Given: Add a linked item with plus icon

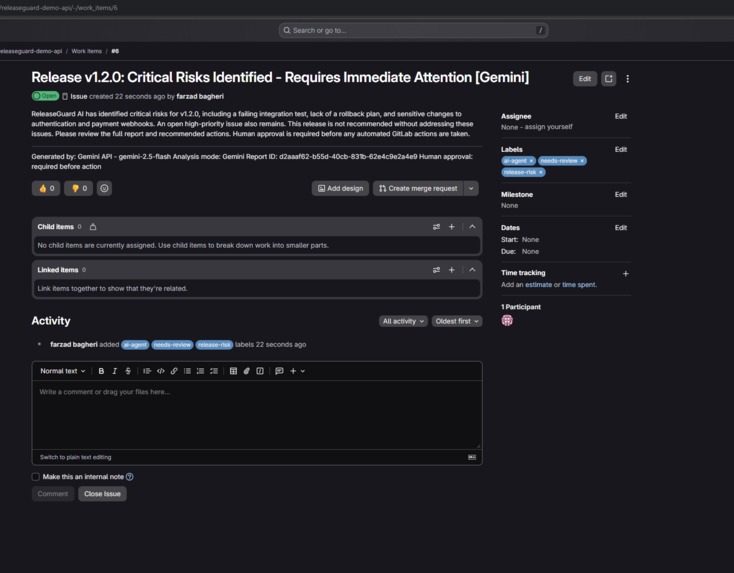Looking at the screenshot, I should point(452,270).
